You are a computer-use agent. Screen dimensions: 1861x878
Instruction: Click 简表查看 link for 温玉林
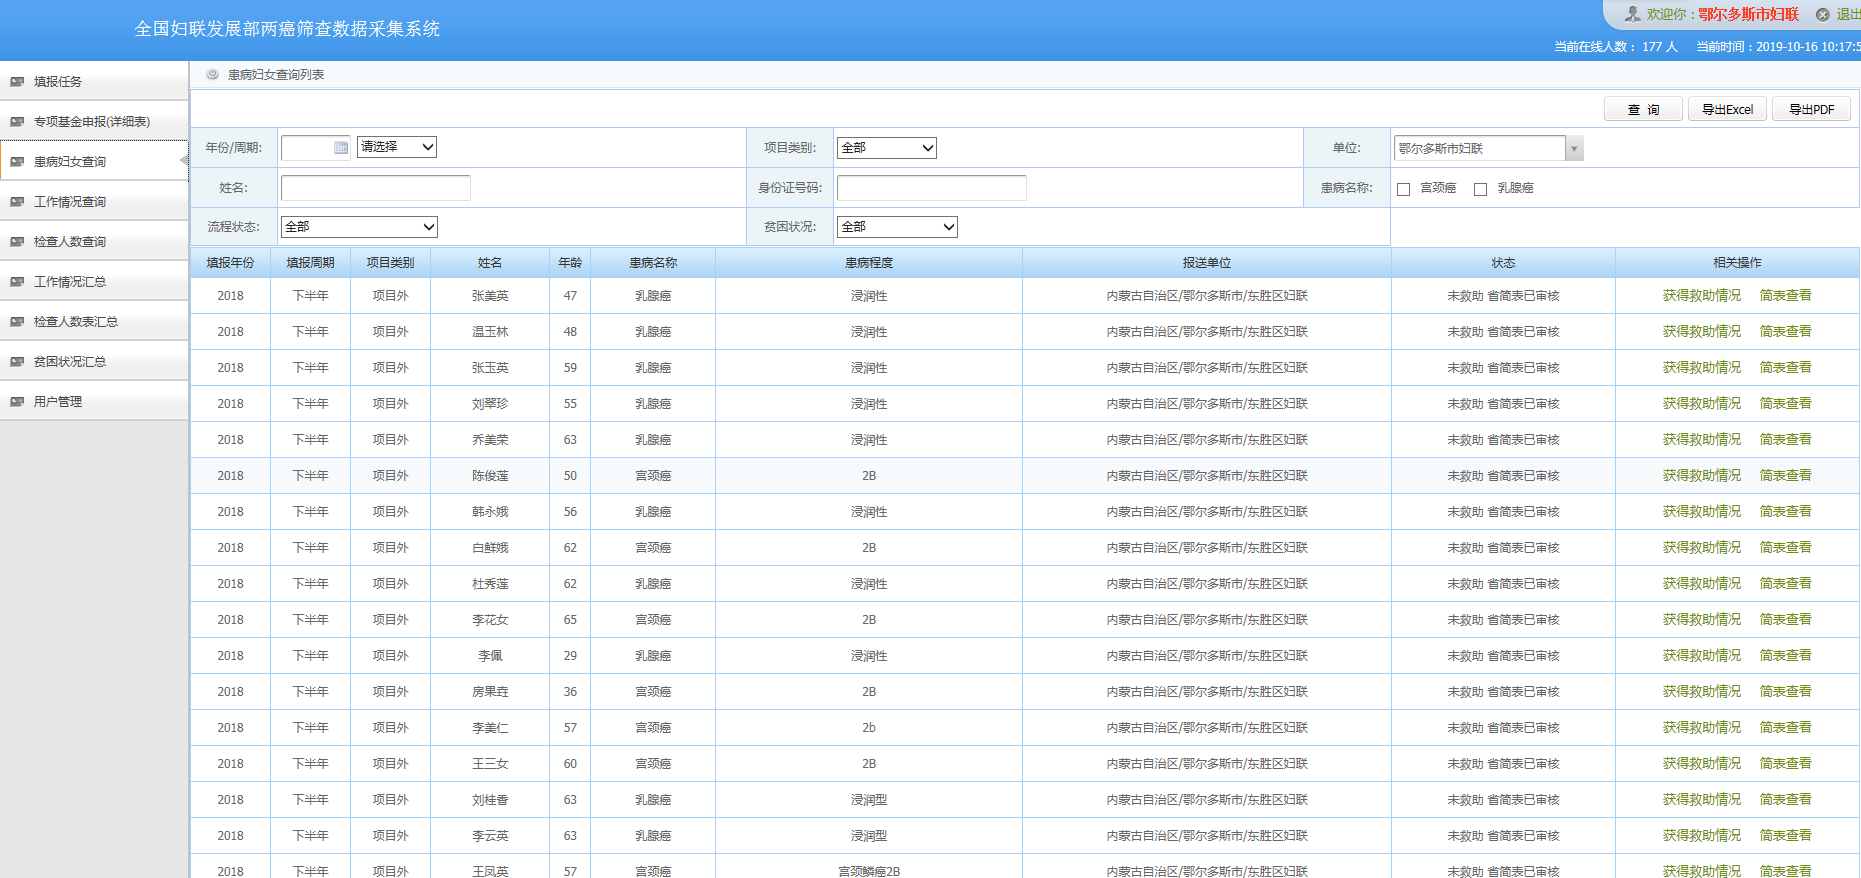click(x=1786, y=332)
